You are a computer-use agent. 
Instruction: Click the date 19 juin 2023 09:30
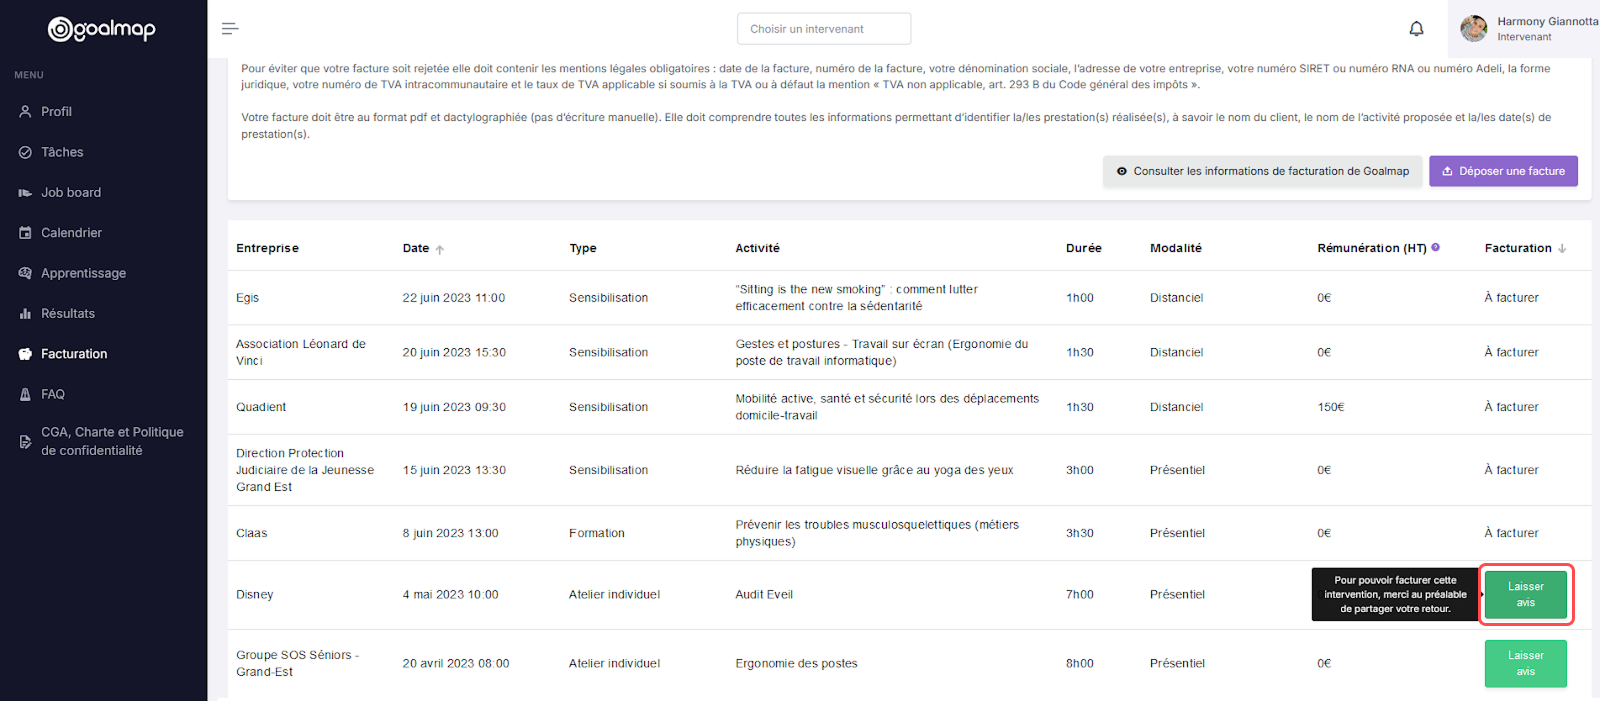click(x=454, y=407)
